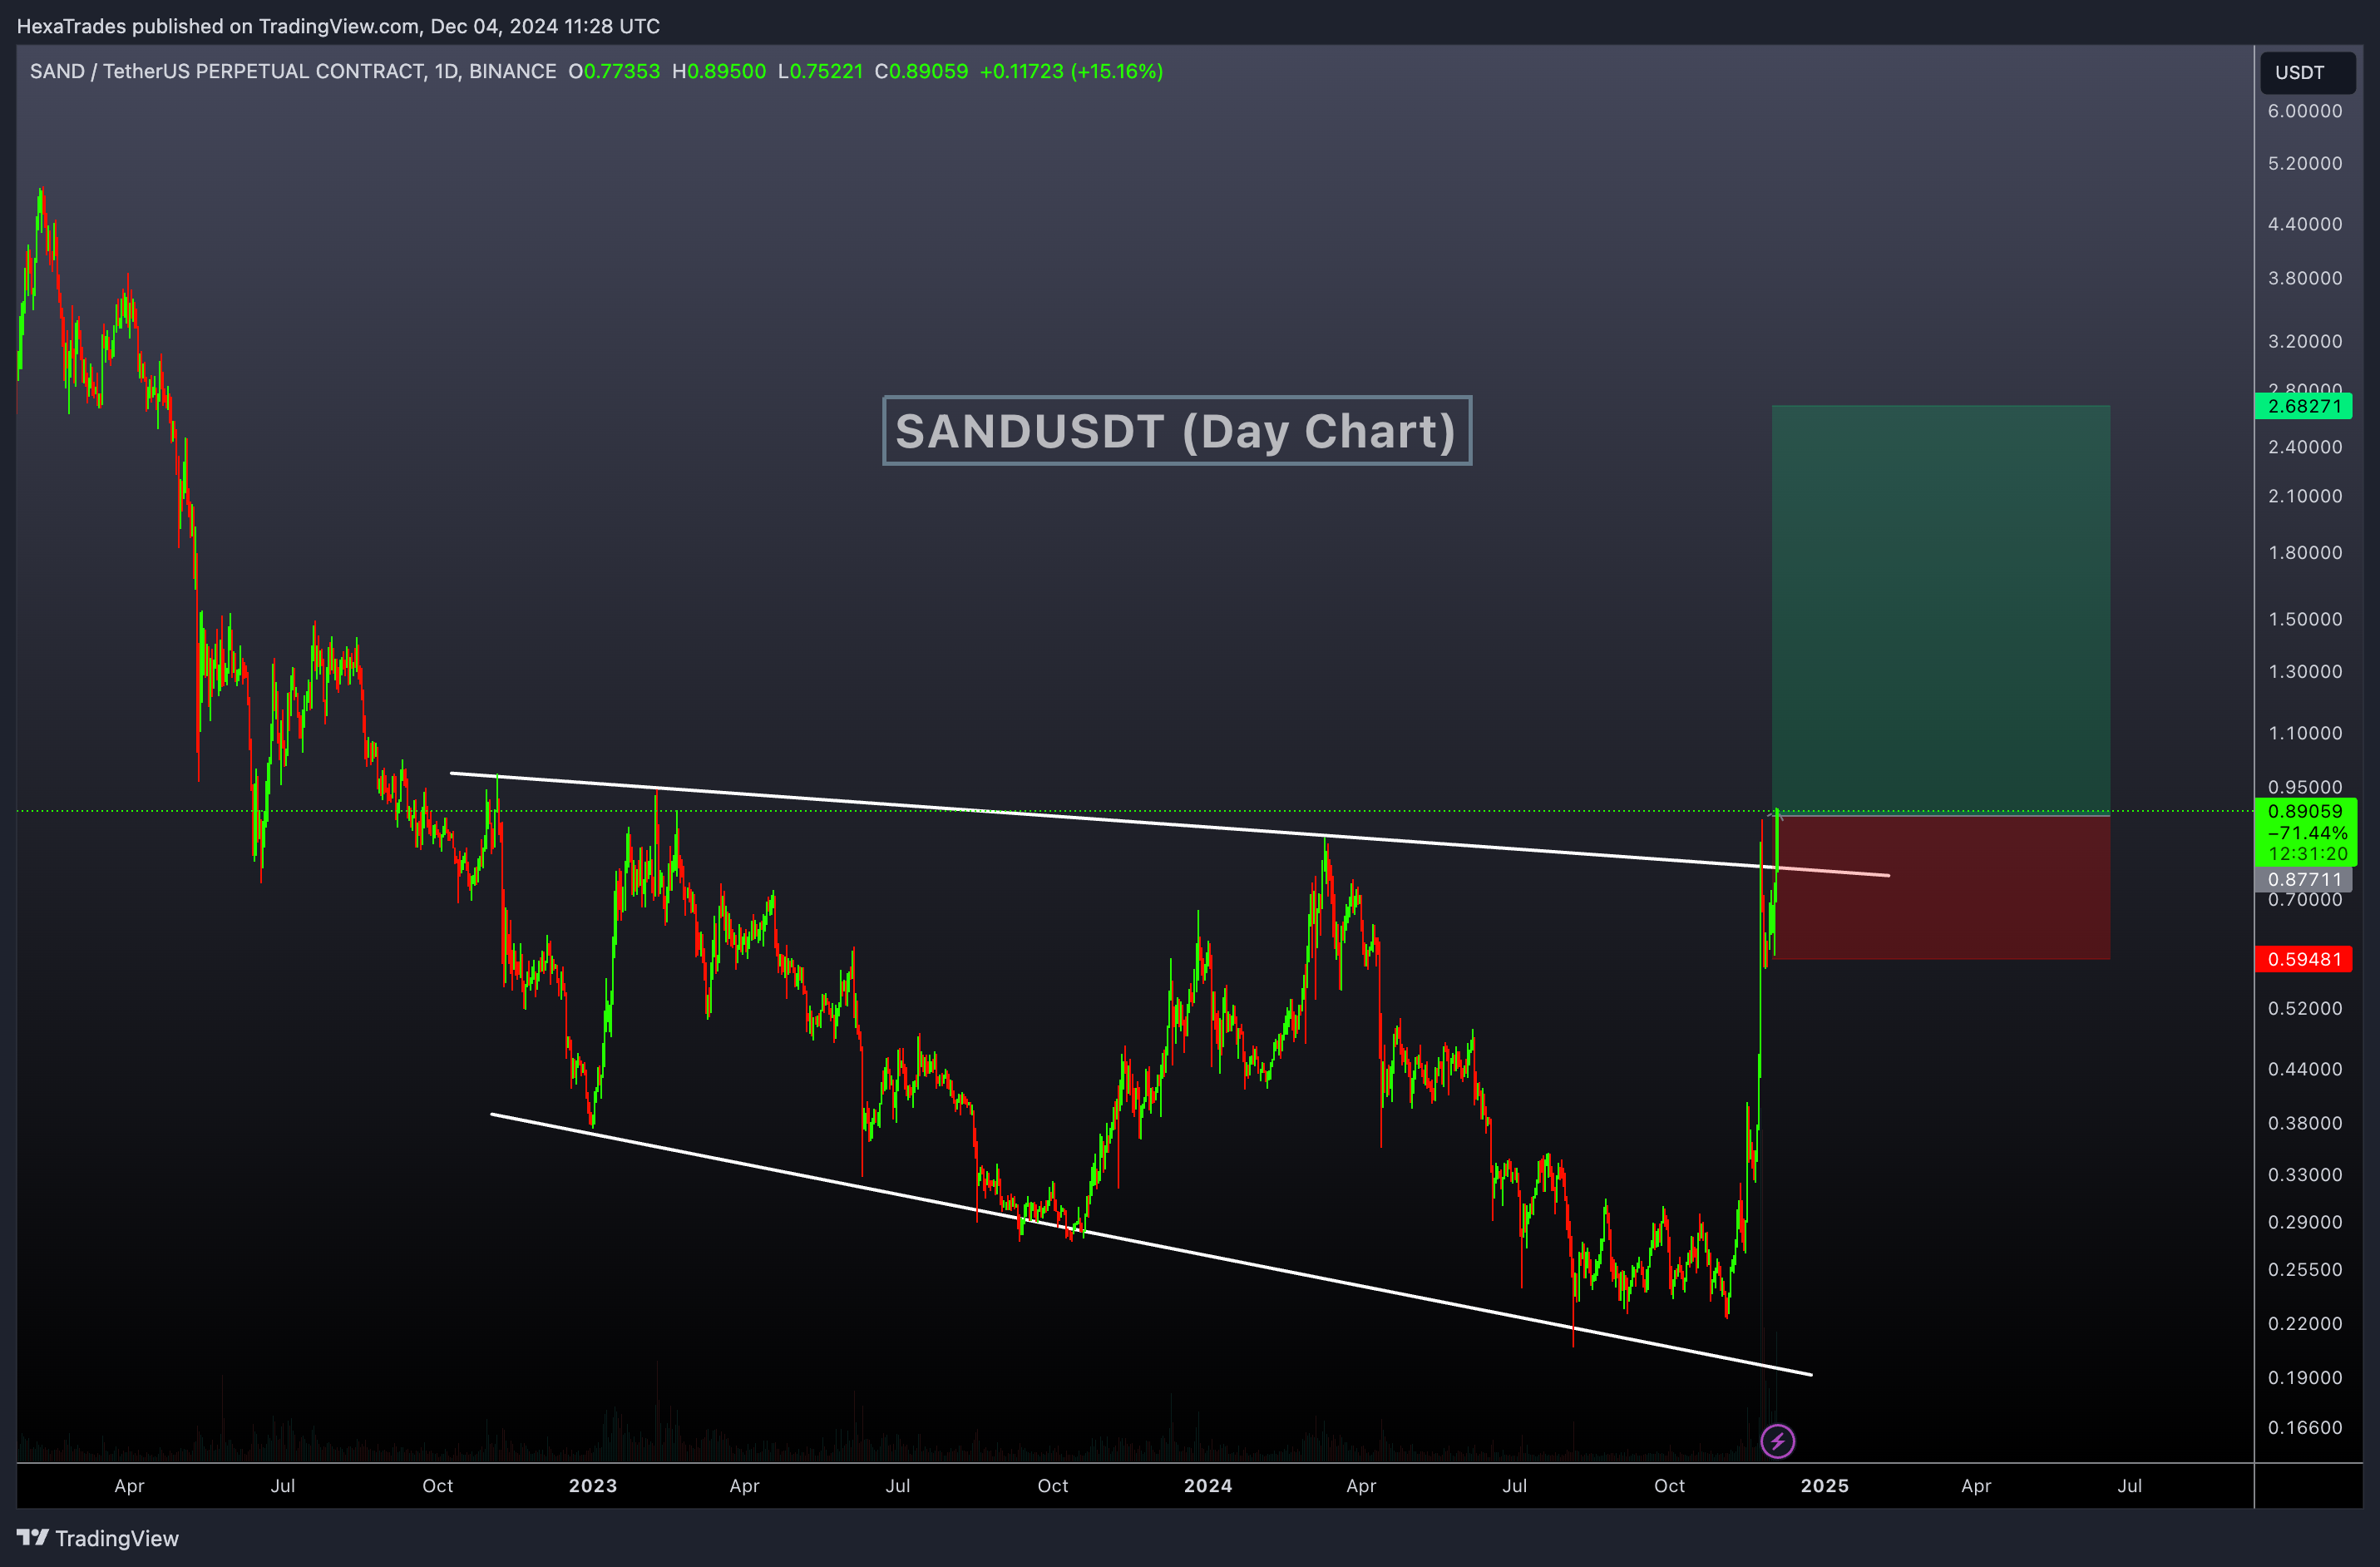Click the 0.22000 price axis label

(2304, 1323)
